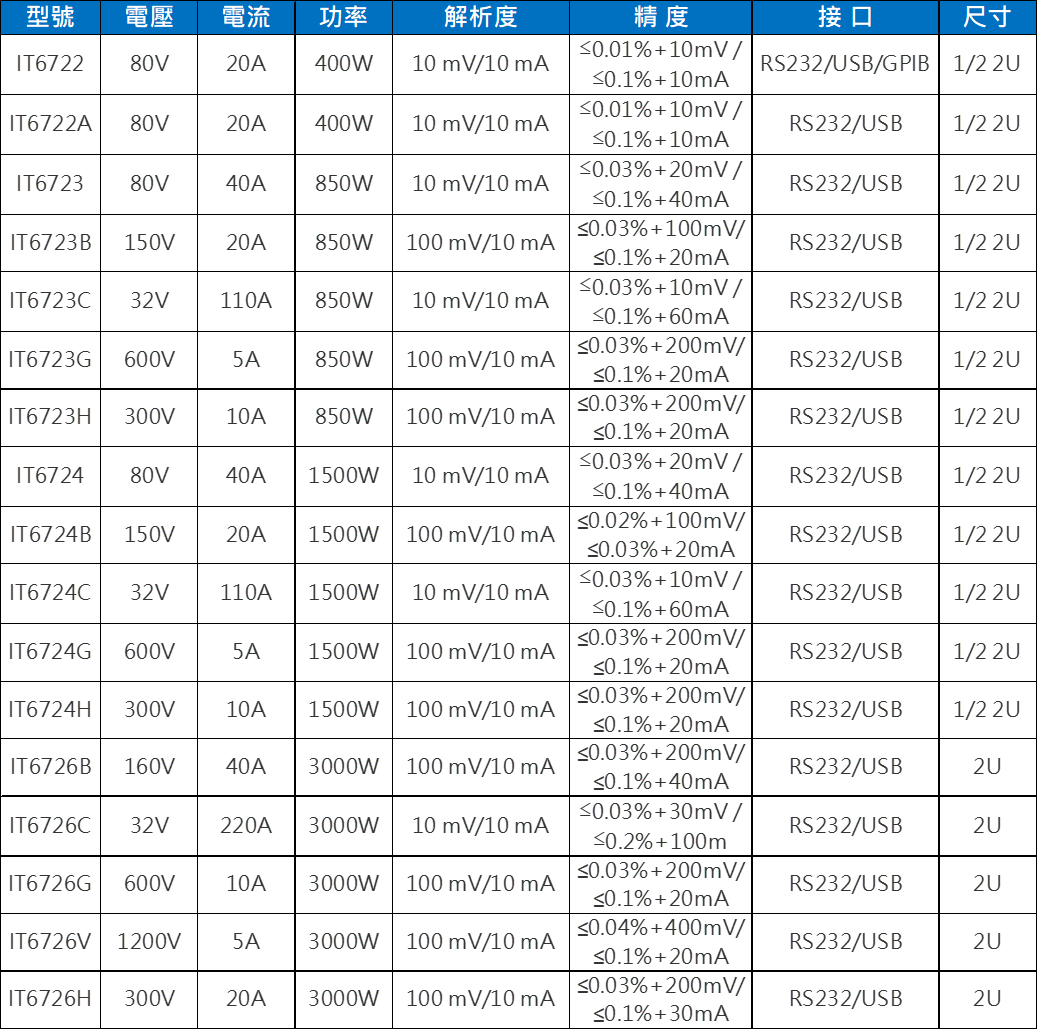Click the 160V voltage cell
The image size is (1038, 1030).
click(x=149, y=767)
